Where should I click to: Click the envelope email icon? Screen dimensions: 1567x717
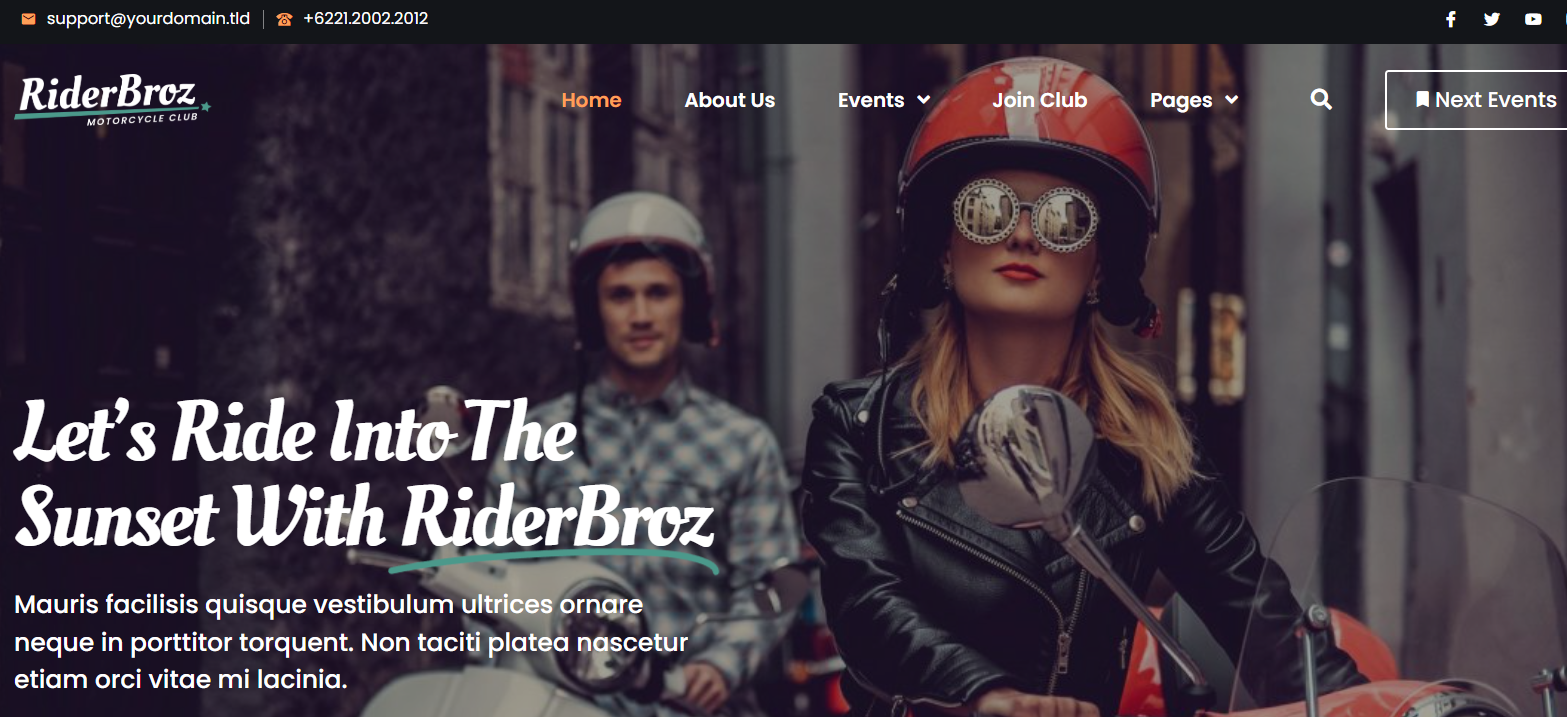pos(28,19)
